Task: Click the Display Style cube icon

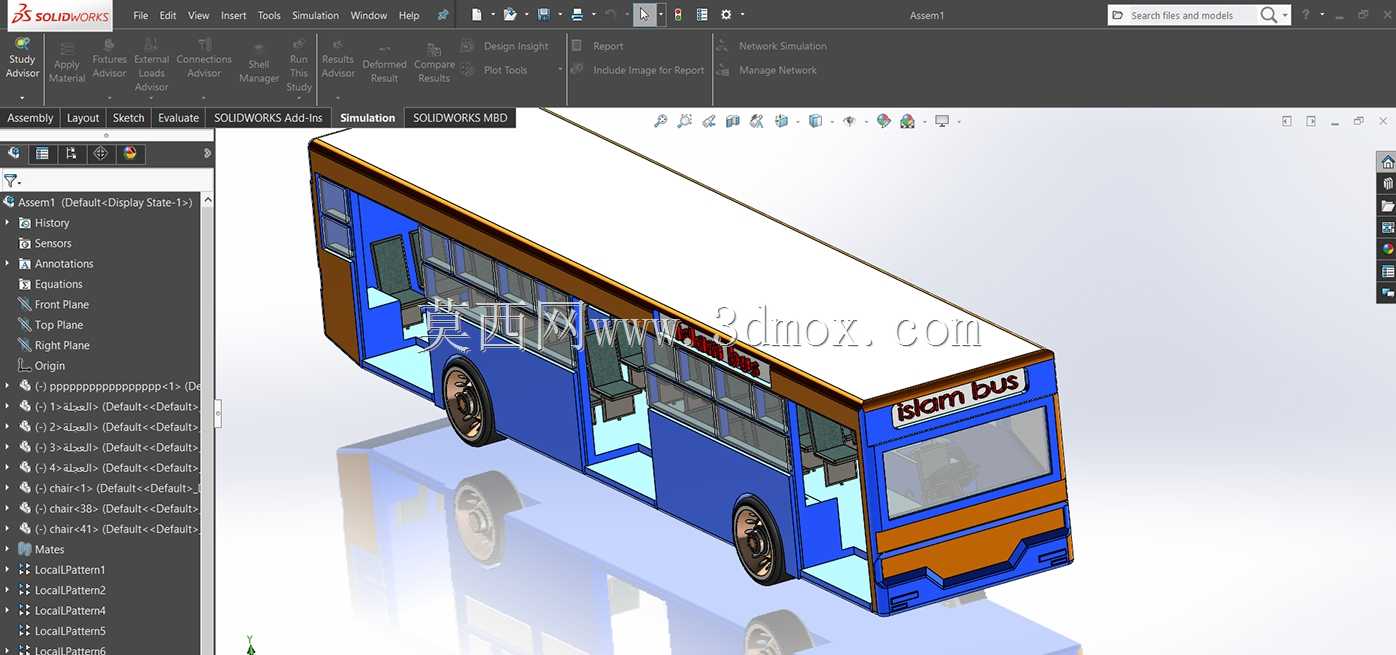Action: click(x=815, y=121)
